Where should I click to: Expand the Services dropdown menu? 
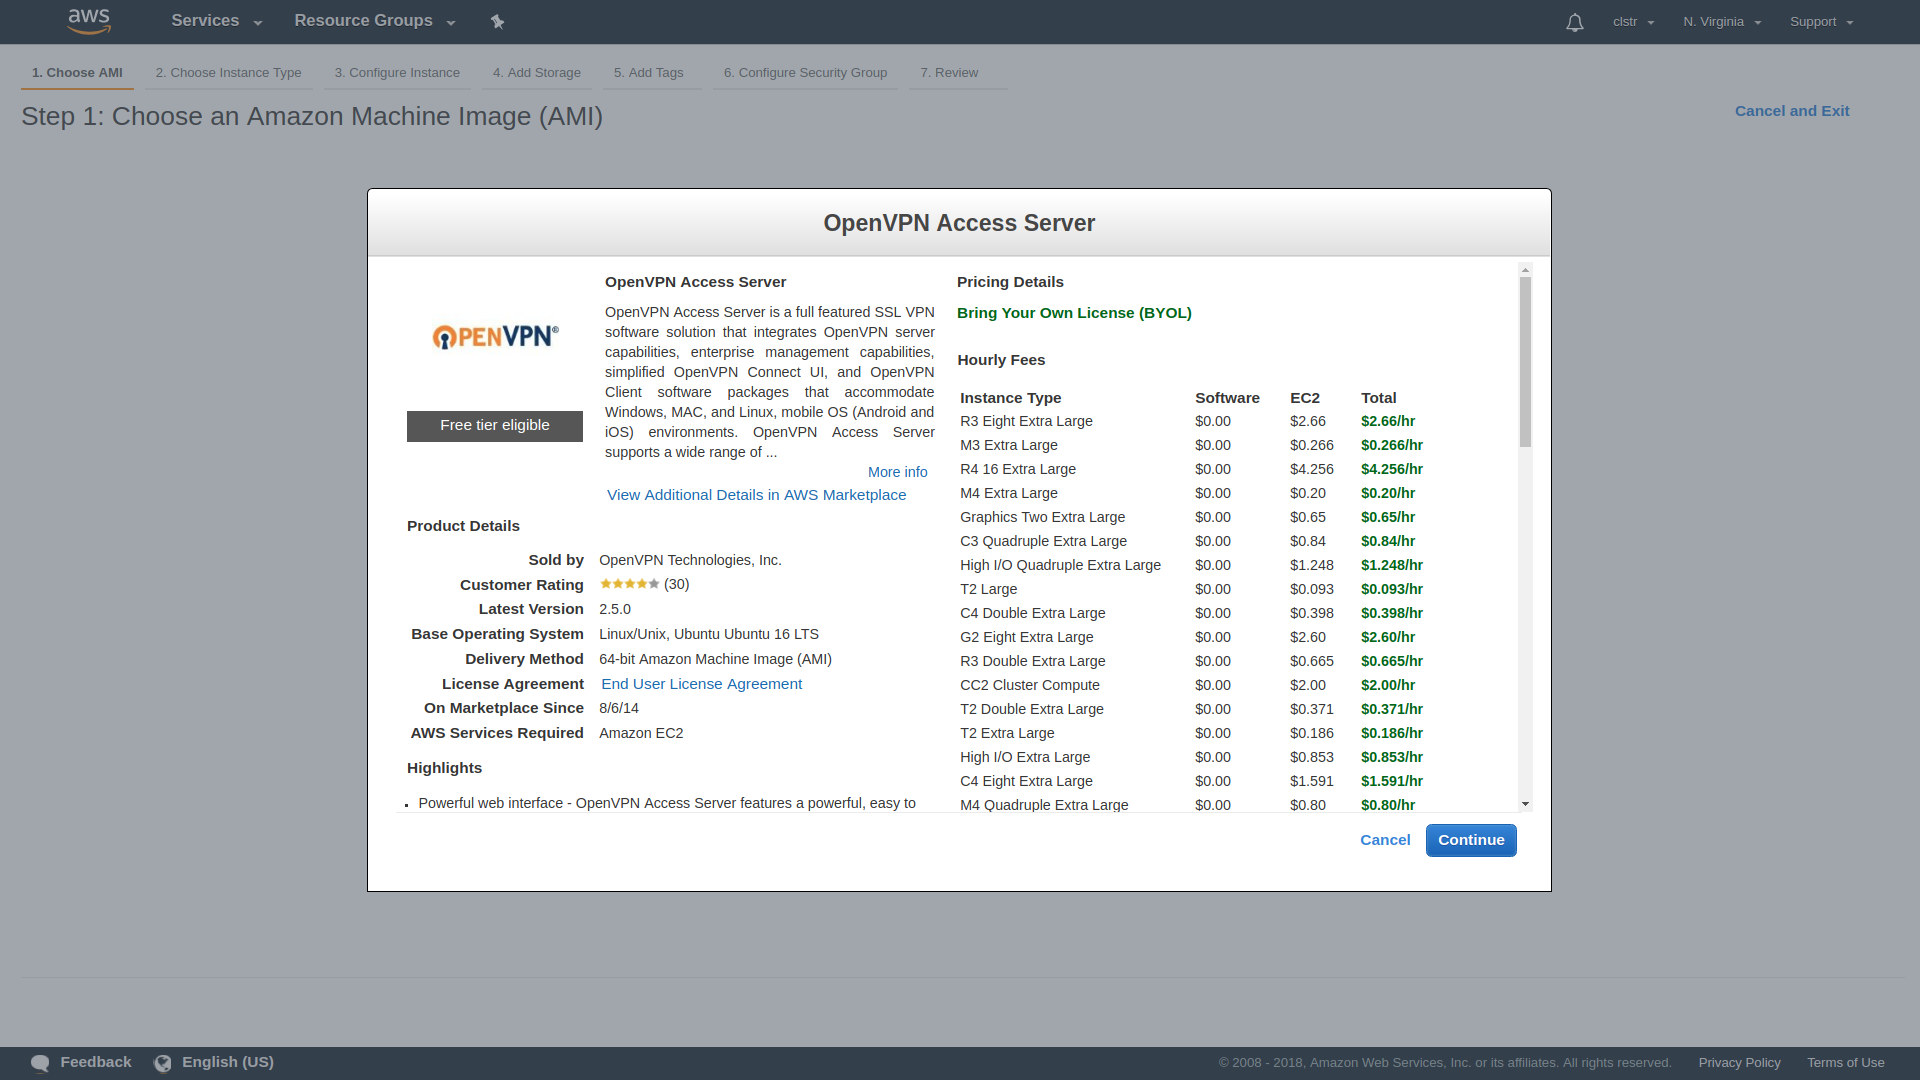(216, 21)
